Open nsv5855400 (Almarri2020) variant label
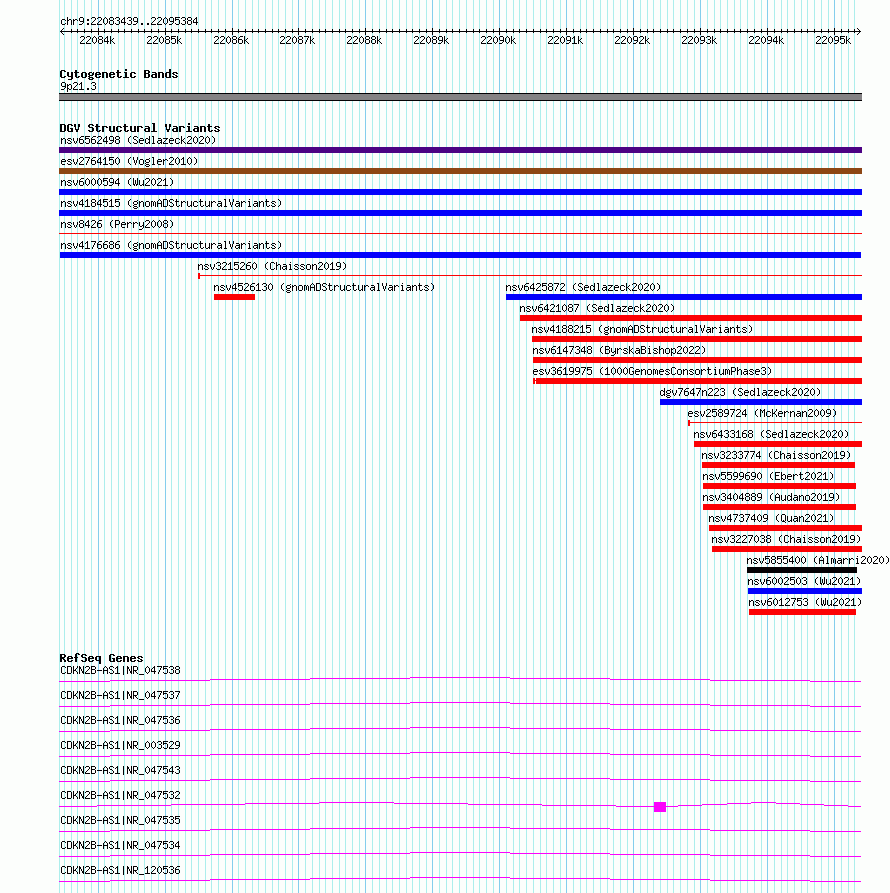Viewport: 890px width, 893px height. click(818, 560)
